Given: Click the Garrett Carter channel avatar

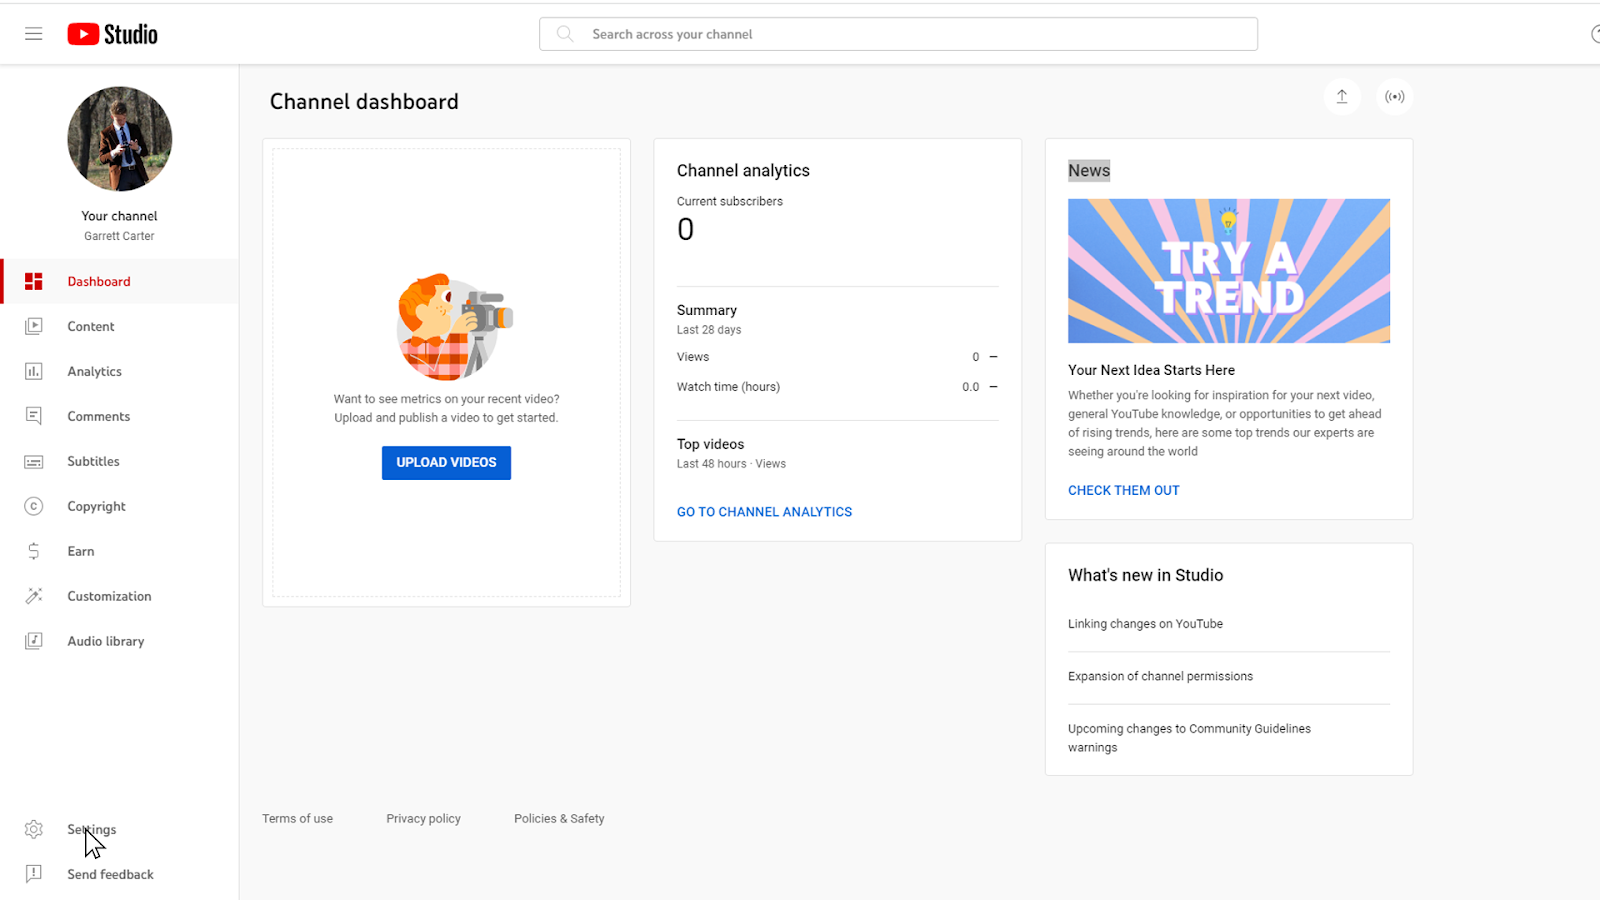Looking at the screenshot, I should click(119, 139).
